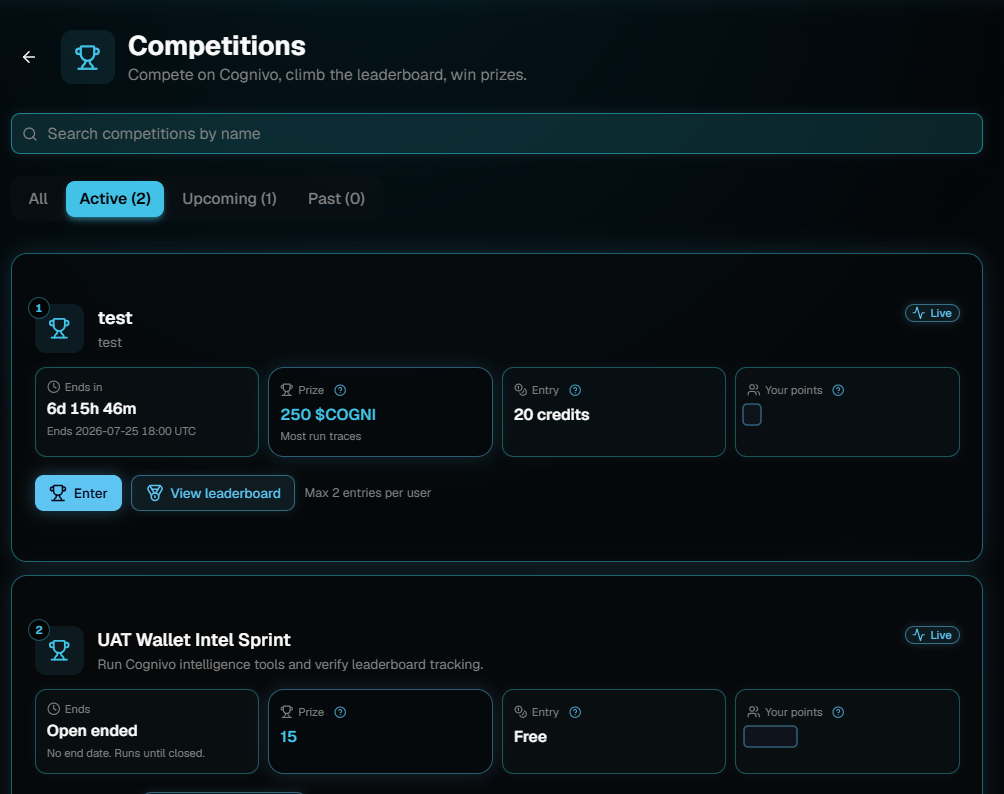Open Prize help icon in UAT Wallet card

pos(340,712)
